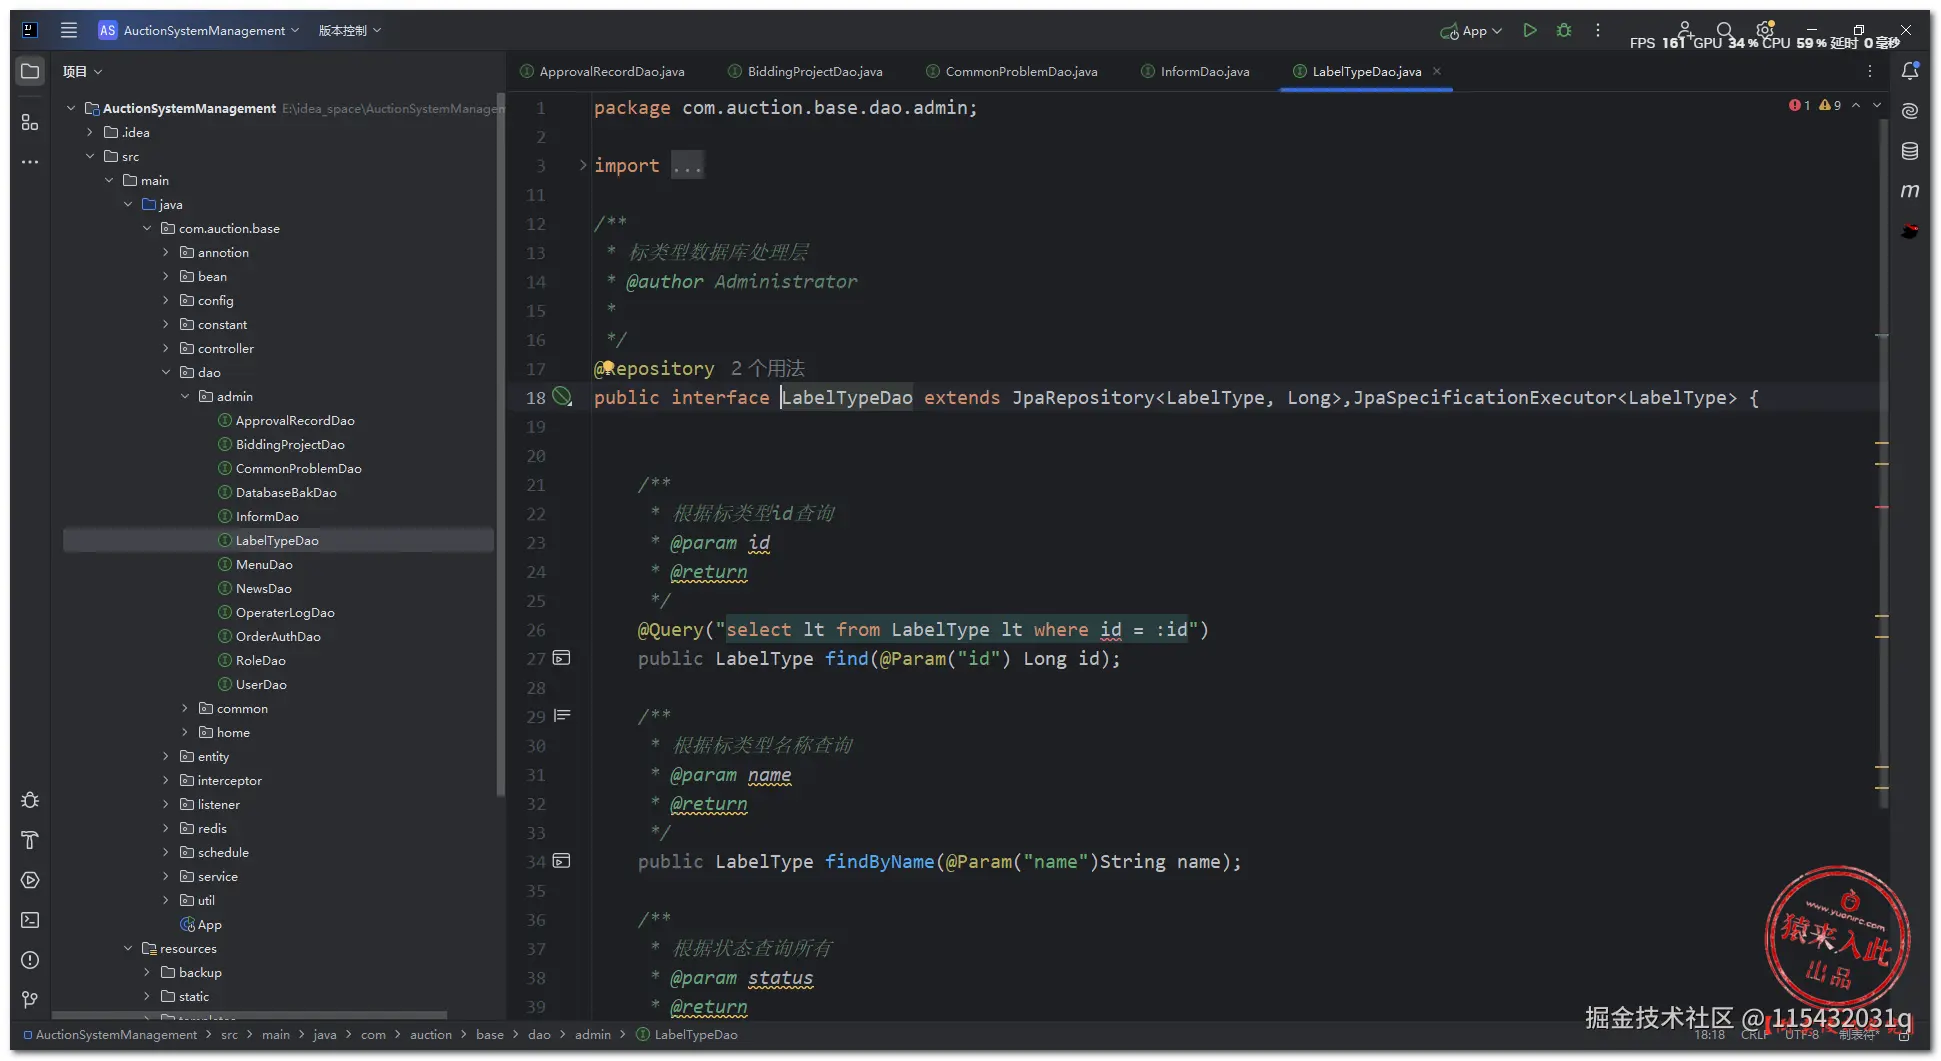Run the App configuration
The image size is (1941, 1061).
click(x=1529, y=30)
